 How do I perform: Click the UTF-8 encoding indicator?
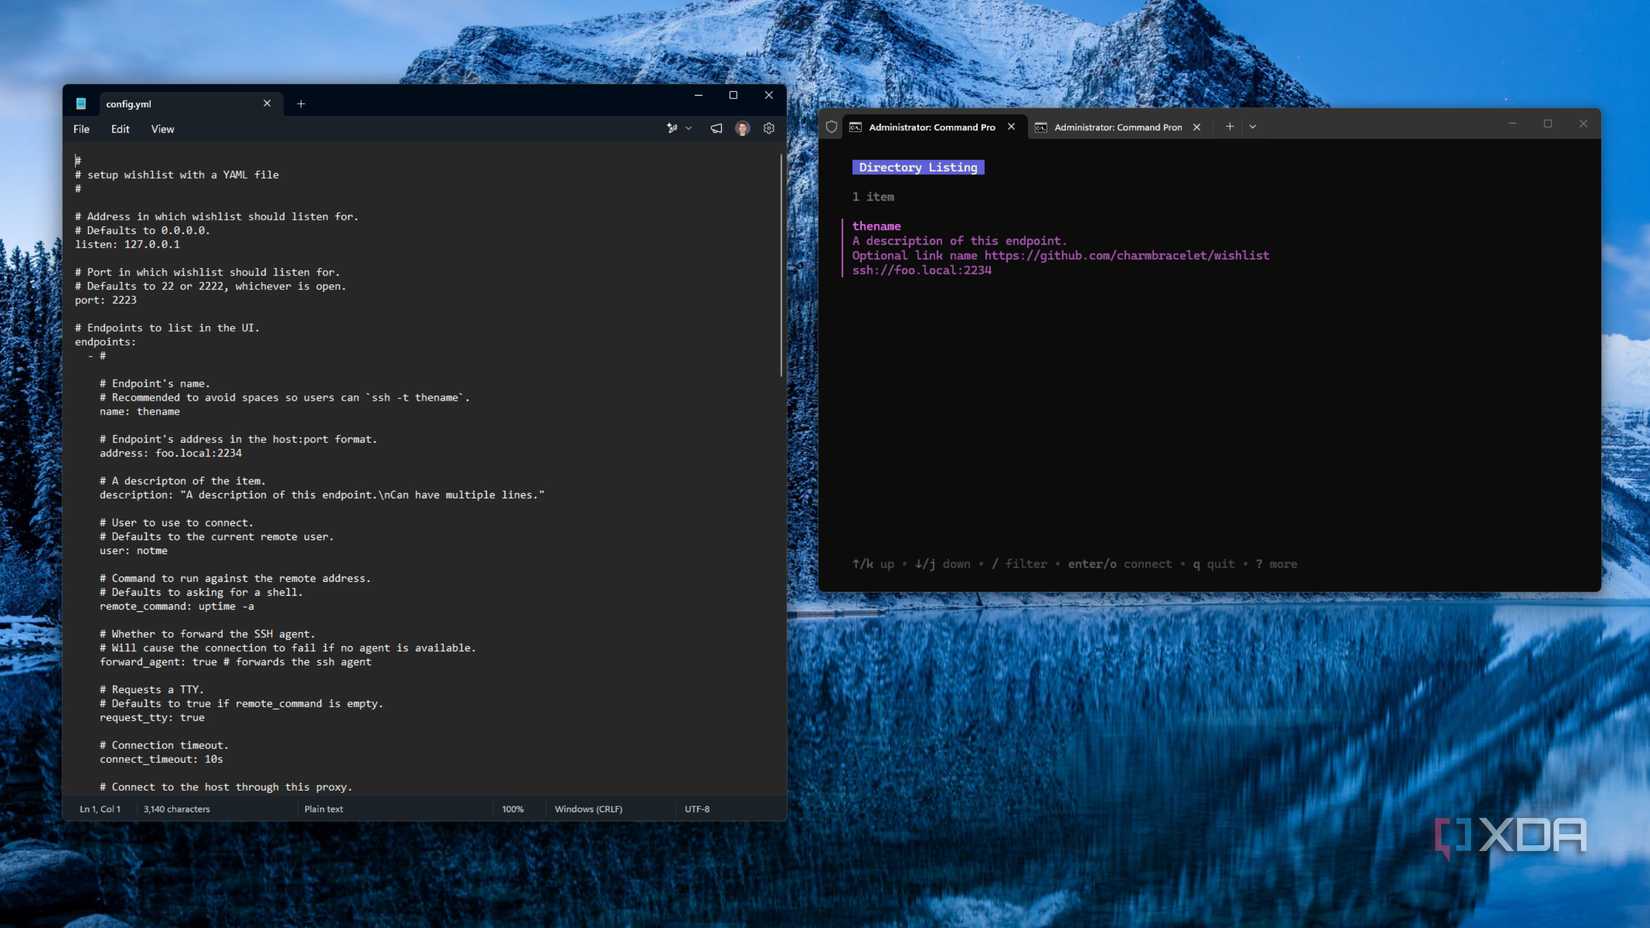pos(697,809)
